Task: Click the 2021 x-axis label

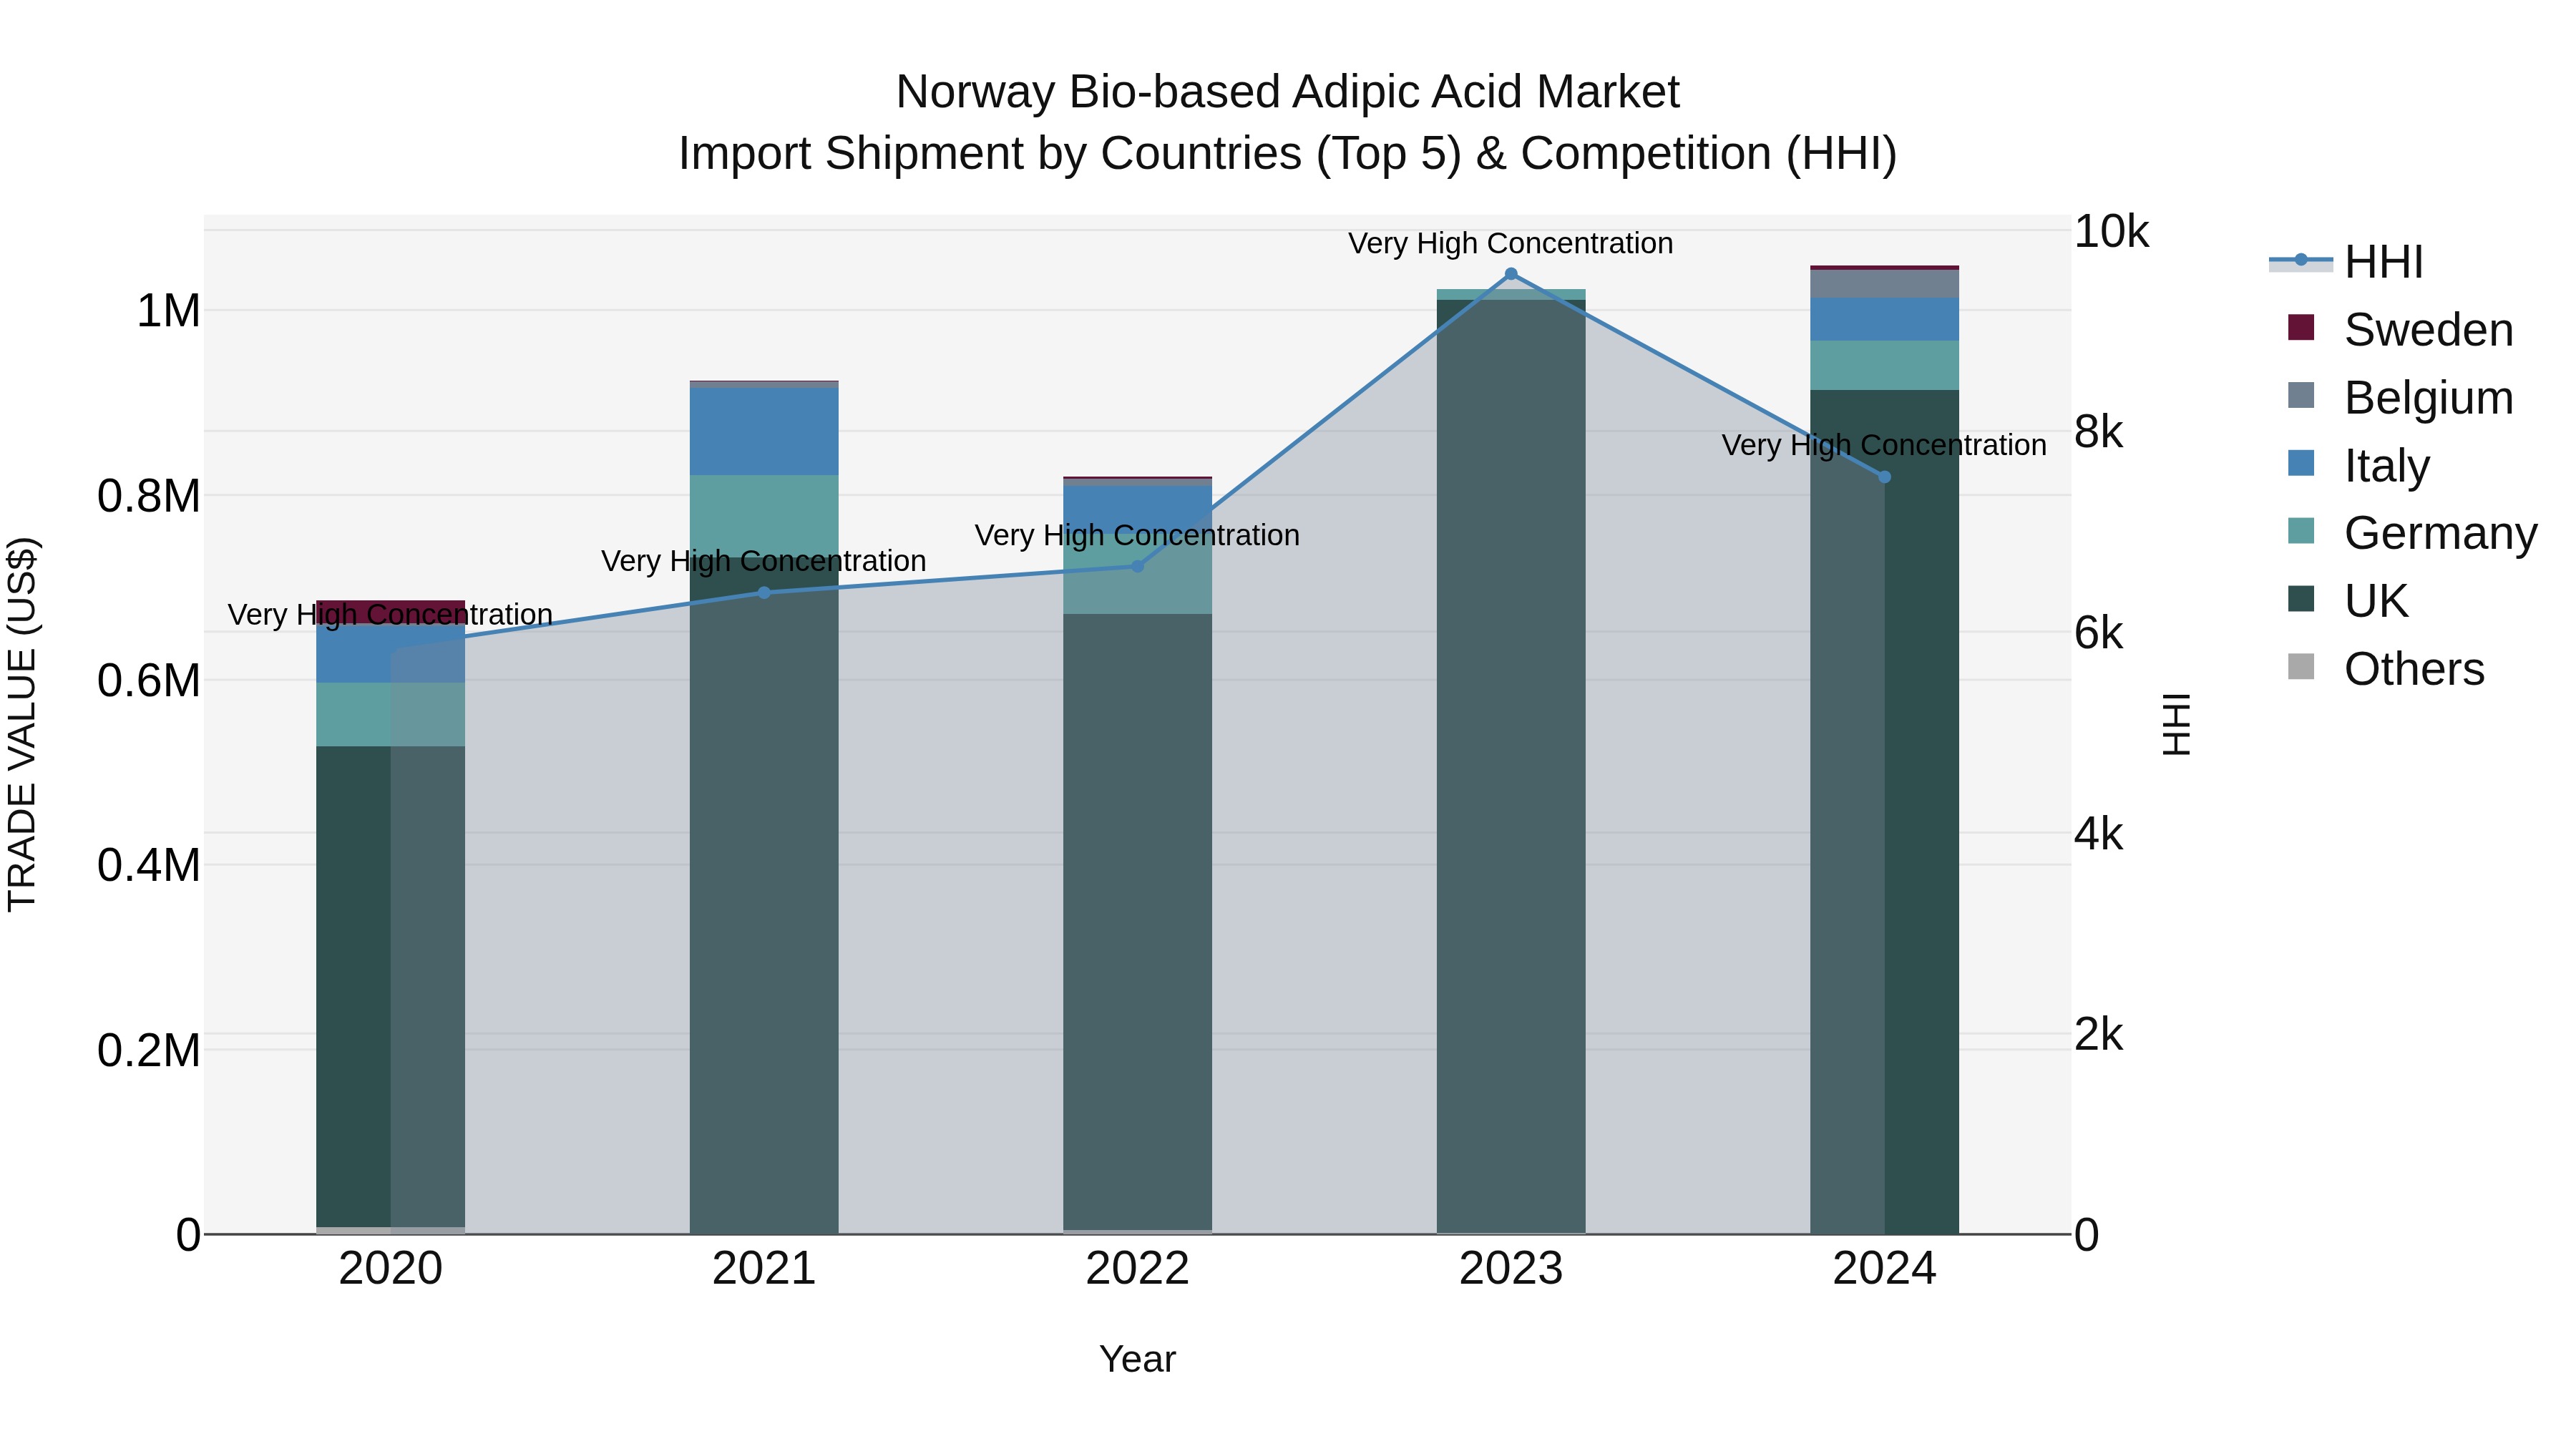Action: click(x=764, y=1269)
